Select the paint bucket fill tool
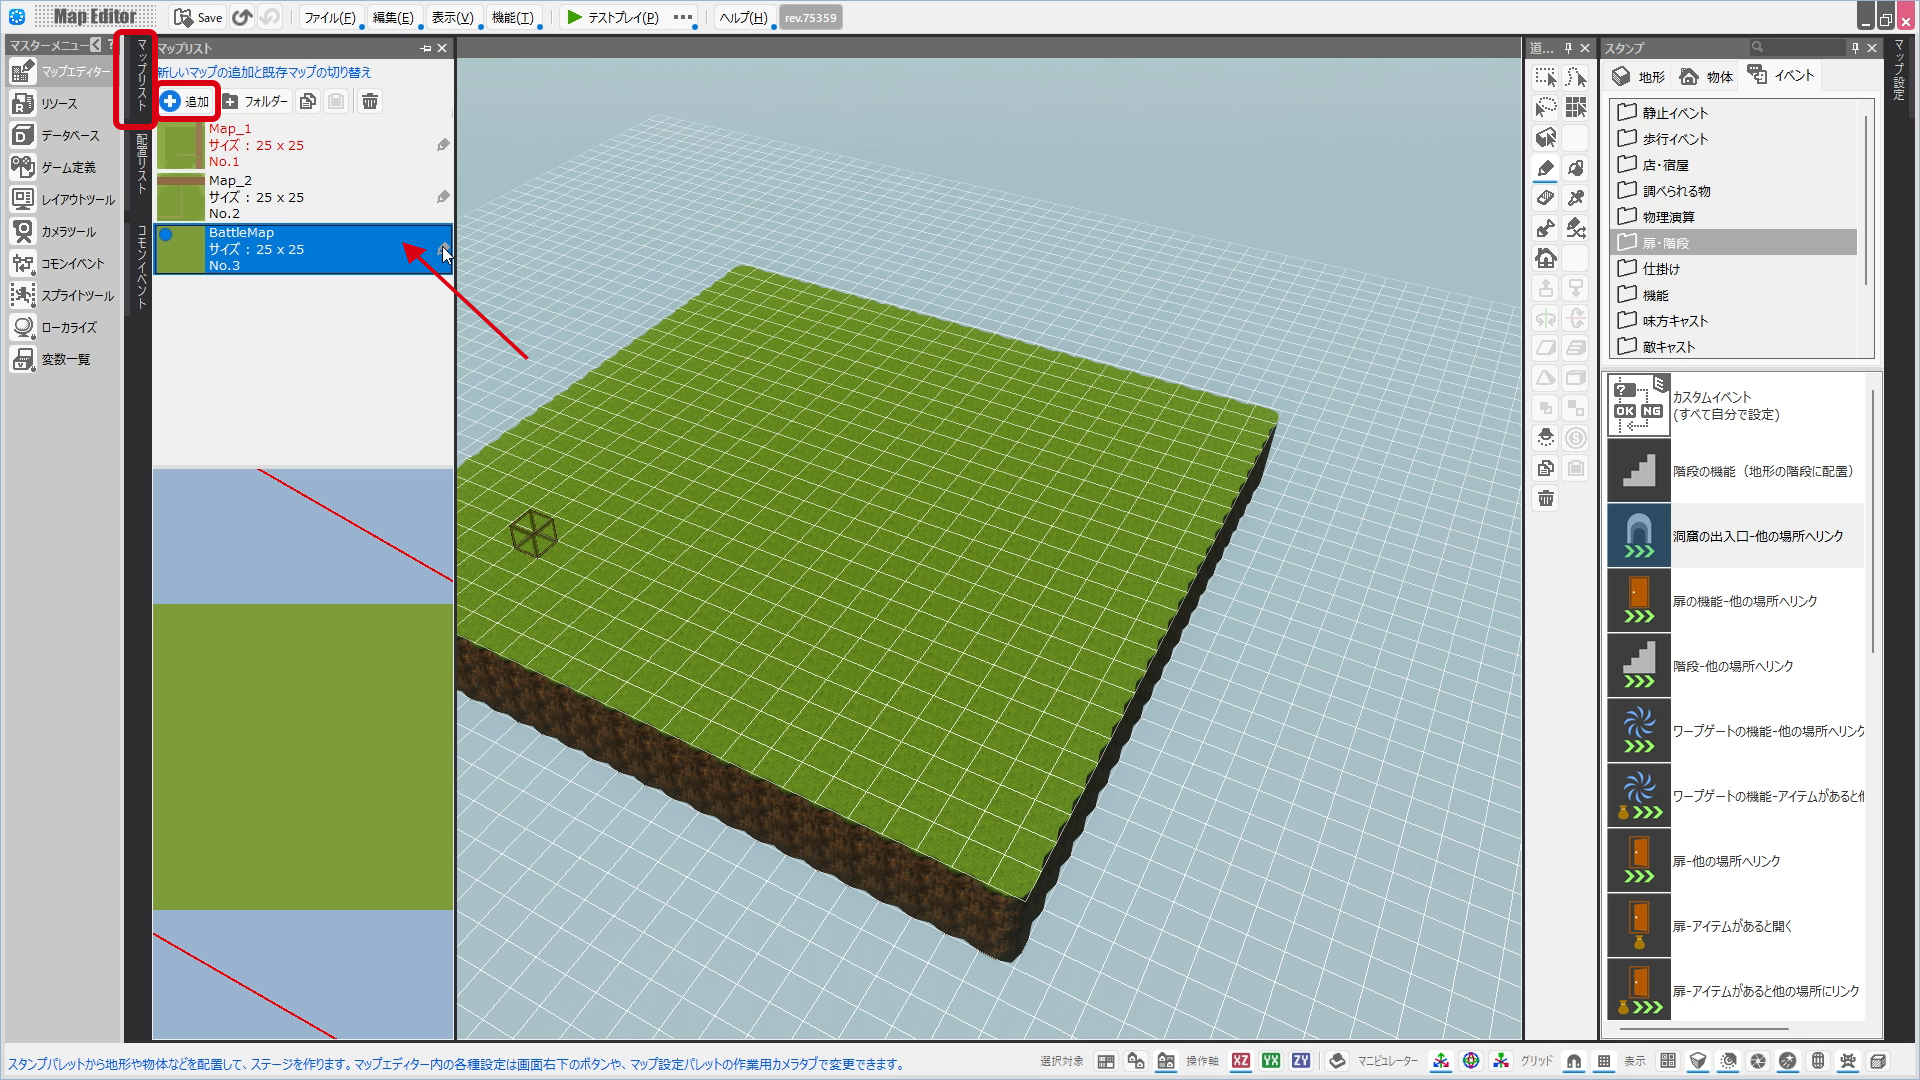 point(1576,168)
